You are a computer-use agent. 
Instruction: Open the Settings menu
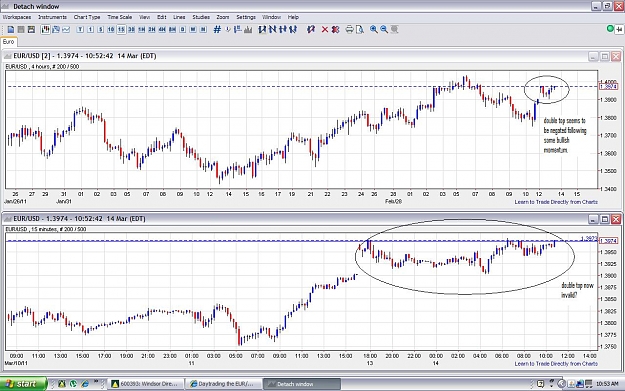click(246, 17)
